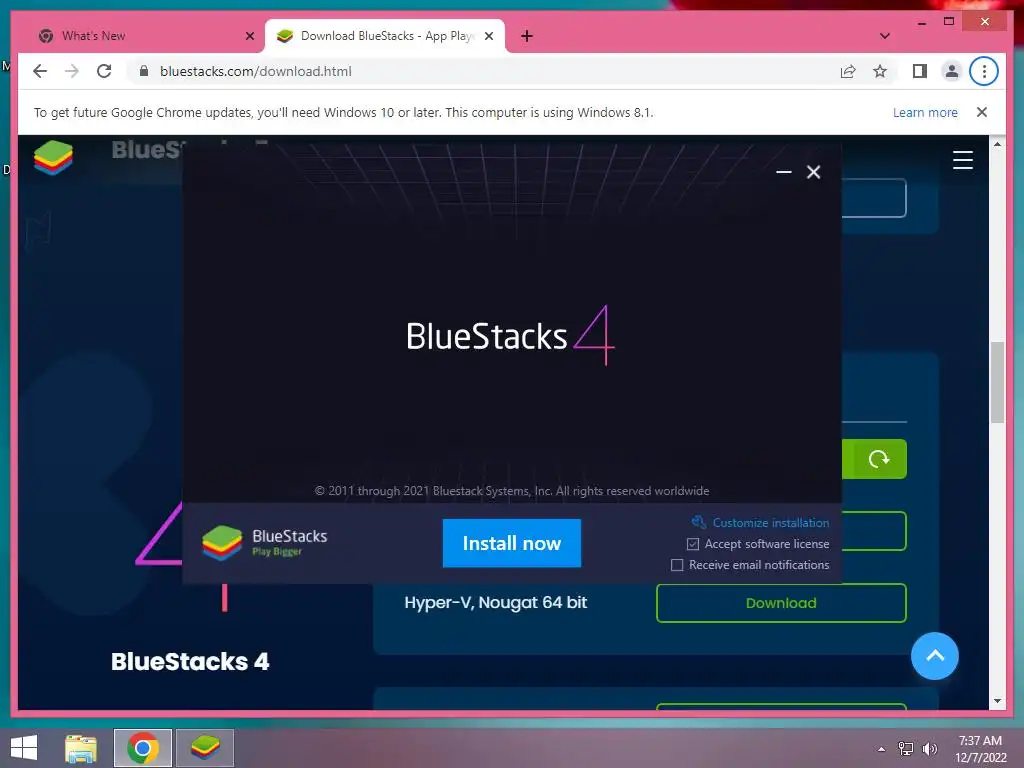
Task: Click Learn more in update notice
Action: [925, 112]
